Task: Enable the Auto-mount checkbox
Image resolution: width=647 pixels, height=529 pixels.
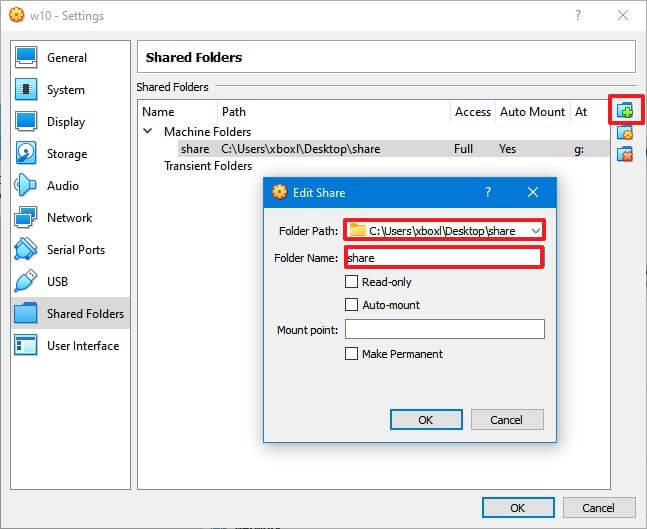Action: [351, 305]
